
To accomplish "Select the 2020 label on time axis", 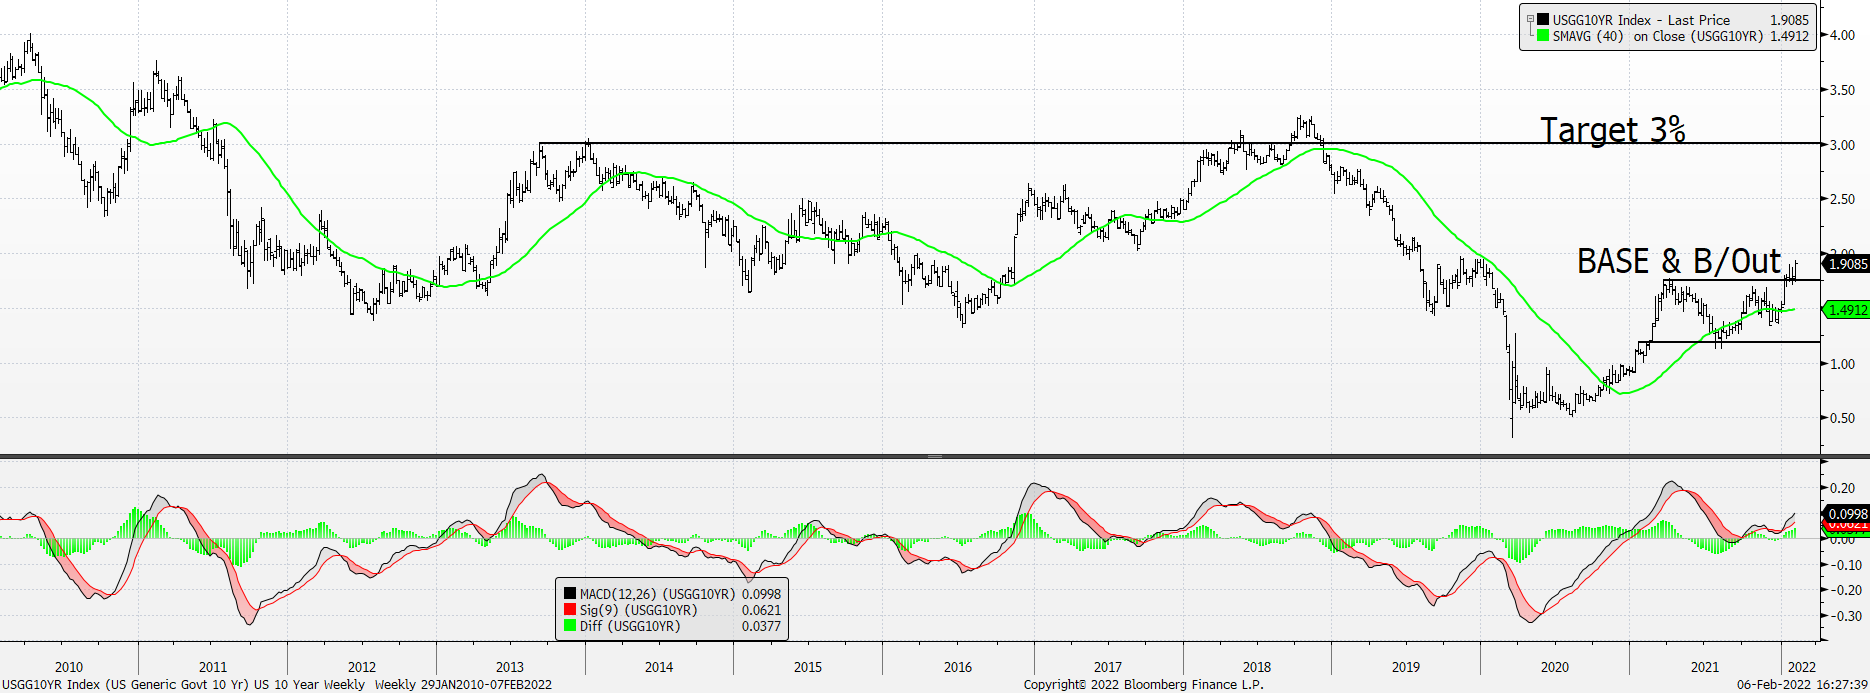I will point(1555,667).
